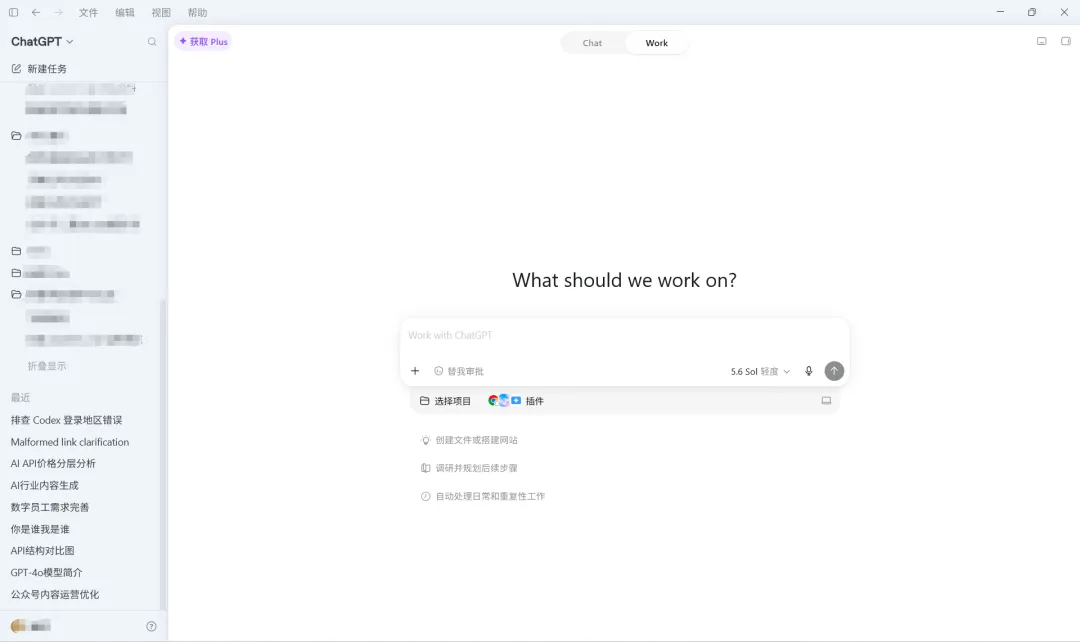Screen dimensions: 1080x642
Task: Click the 获取 Plus button
Action: [203, 41]
